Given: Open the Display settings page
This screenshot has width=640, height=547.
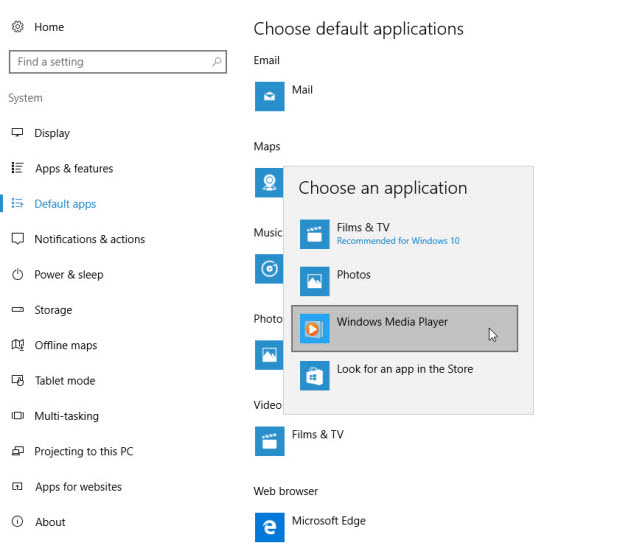Looking at the screenshot, I should [x=52, y=133].
